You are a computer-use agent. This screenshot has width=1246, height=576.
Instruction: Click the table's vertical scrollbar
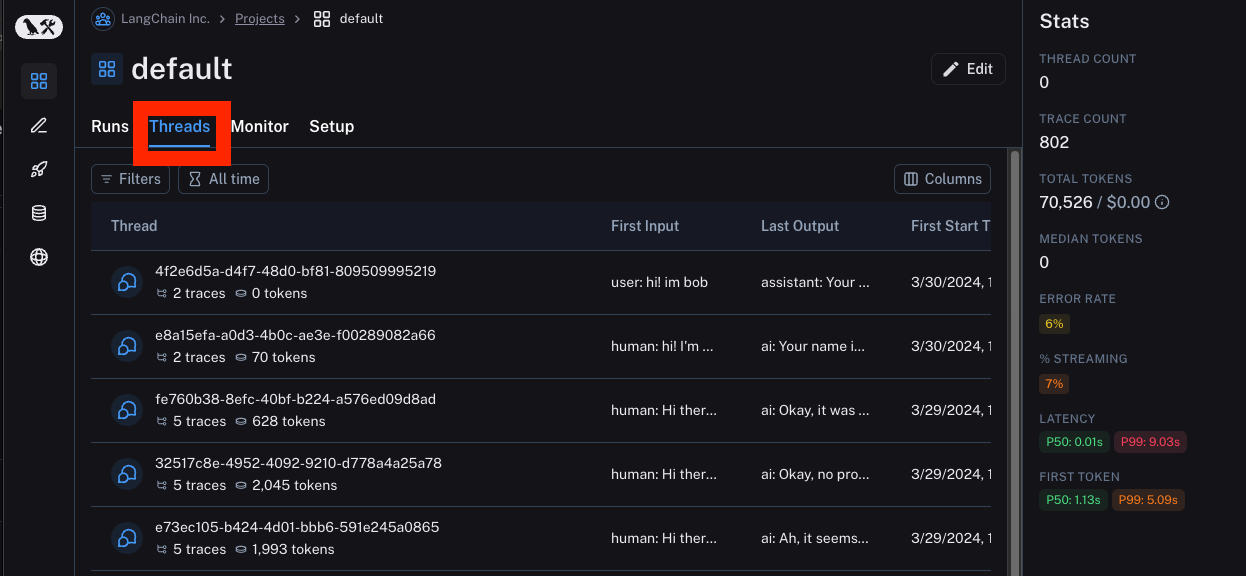pos(1015,300)
